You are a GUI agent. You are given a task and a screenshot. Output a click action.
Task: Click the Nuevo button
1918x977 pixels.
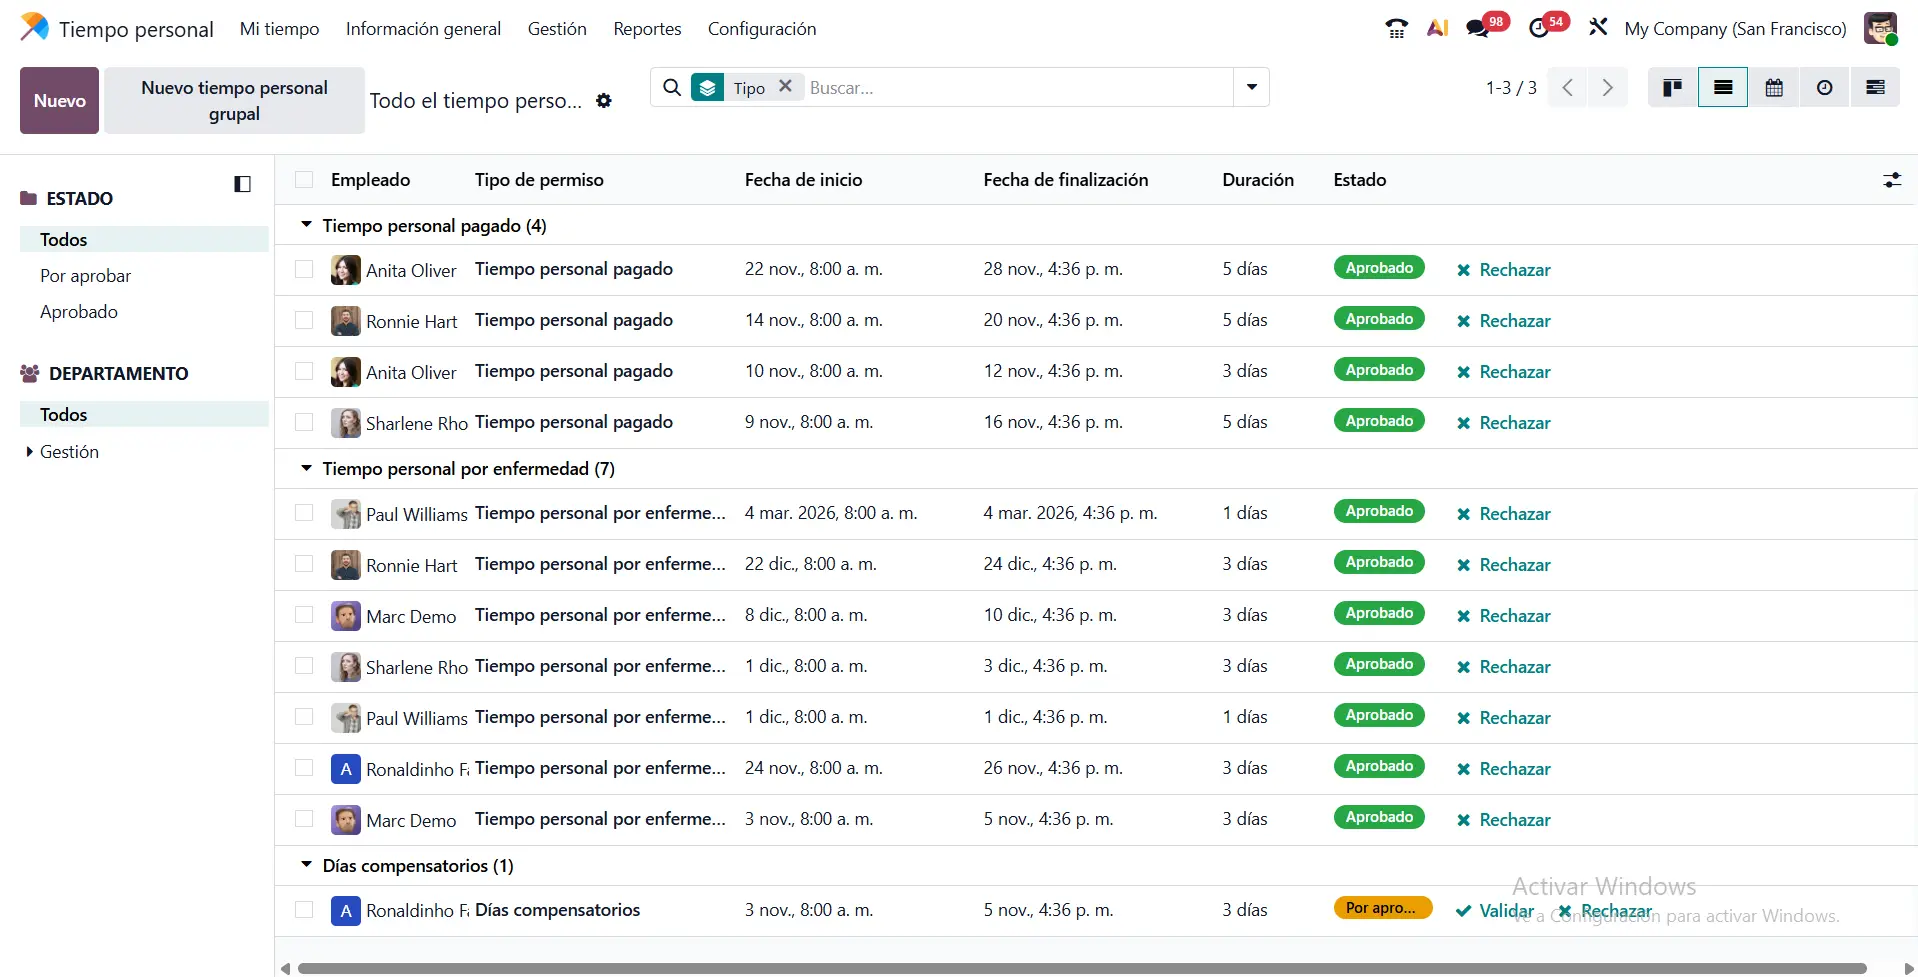(x=59, y=101)
